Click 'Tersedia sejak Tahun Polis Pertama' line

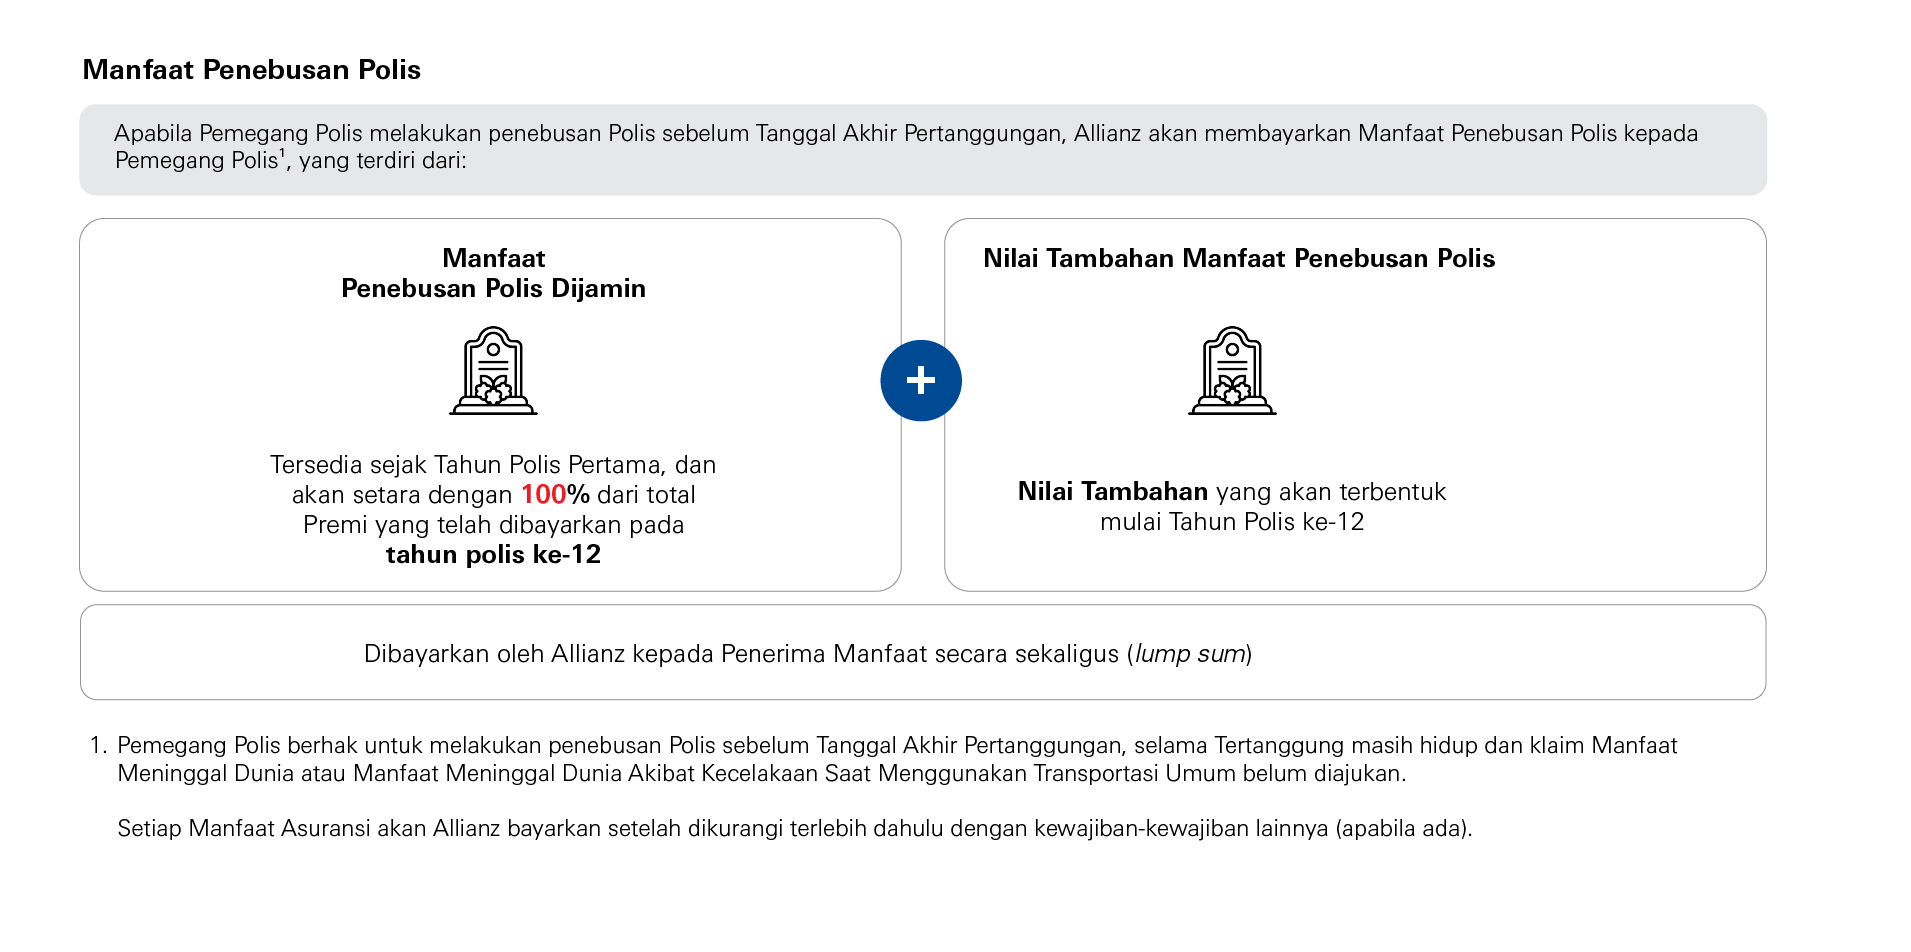(x=493, y=465)
